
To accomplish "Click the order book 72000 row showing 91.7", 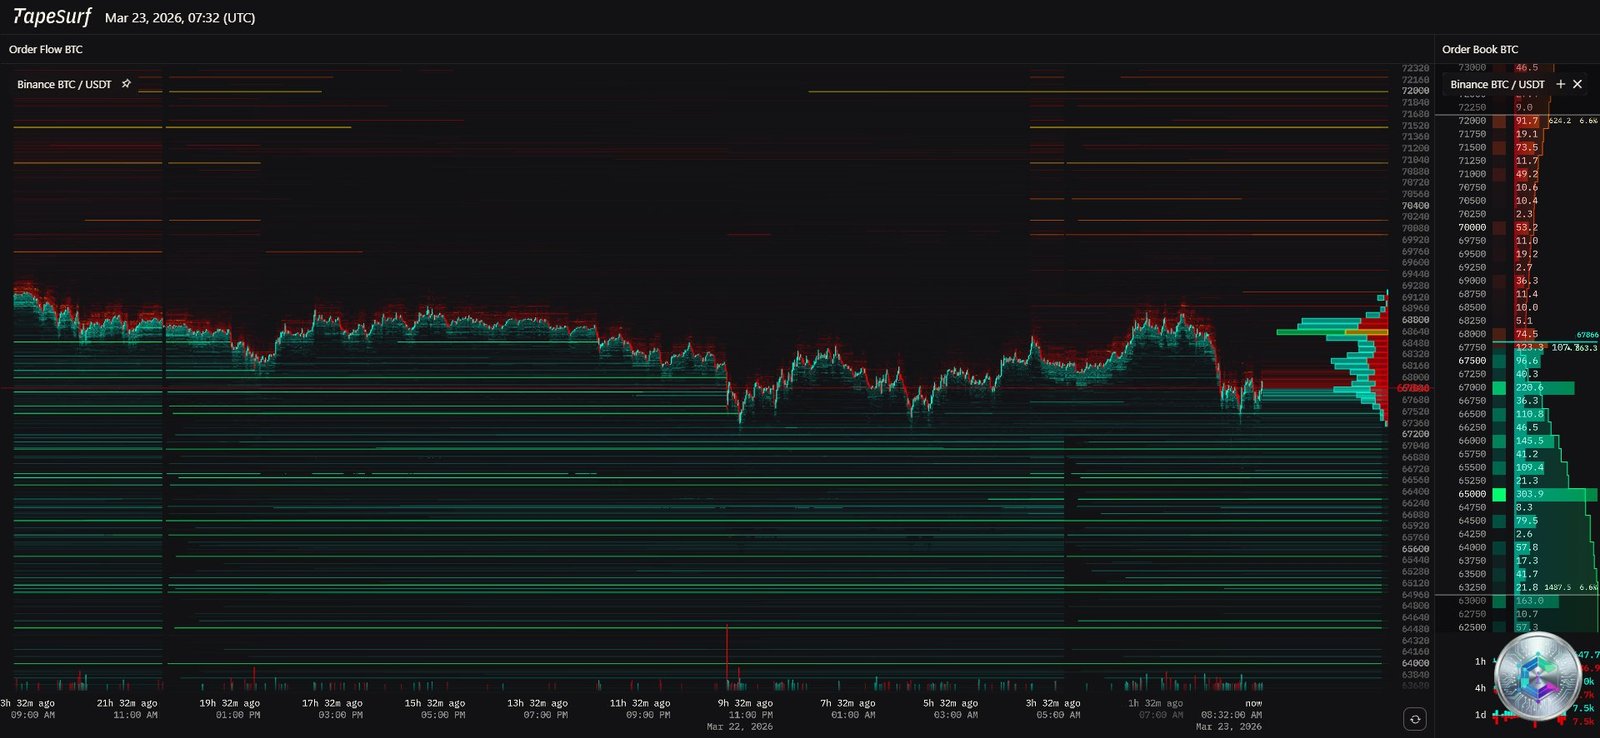I will tap(1517, 120).
